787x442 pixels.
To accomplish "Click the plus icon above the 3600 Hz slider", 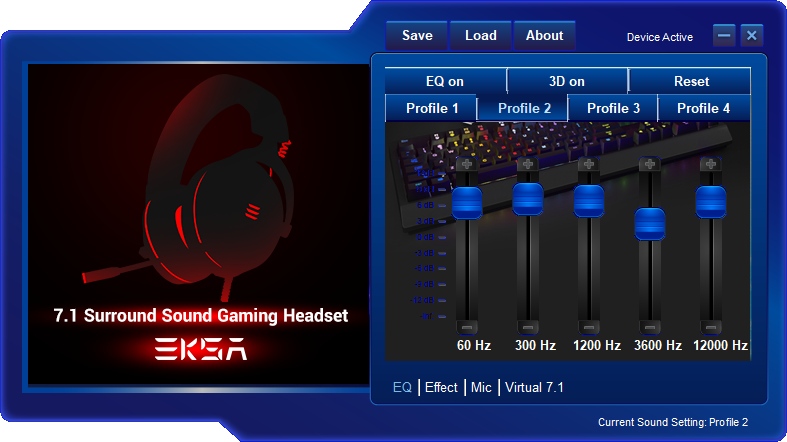I will click(649, 164).
